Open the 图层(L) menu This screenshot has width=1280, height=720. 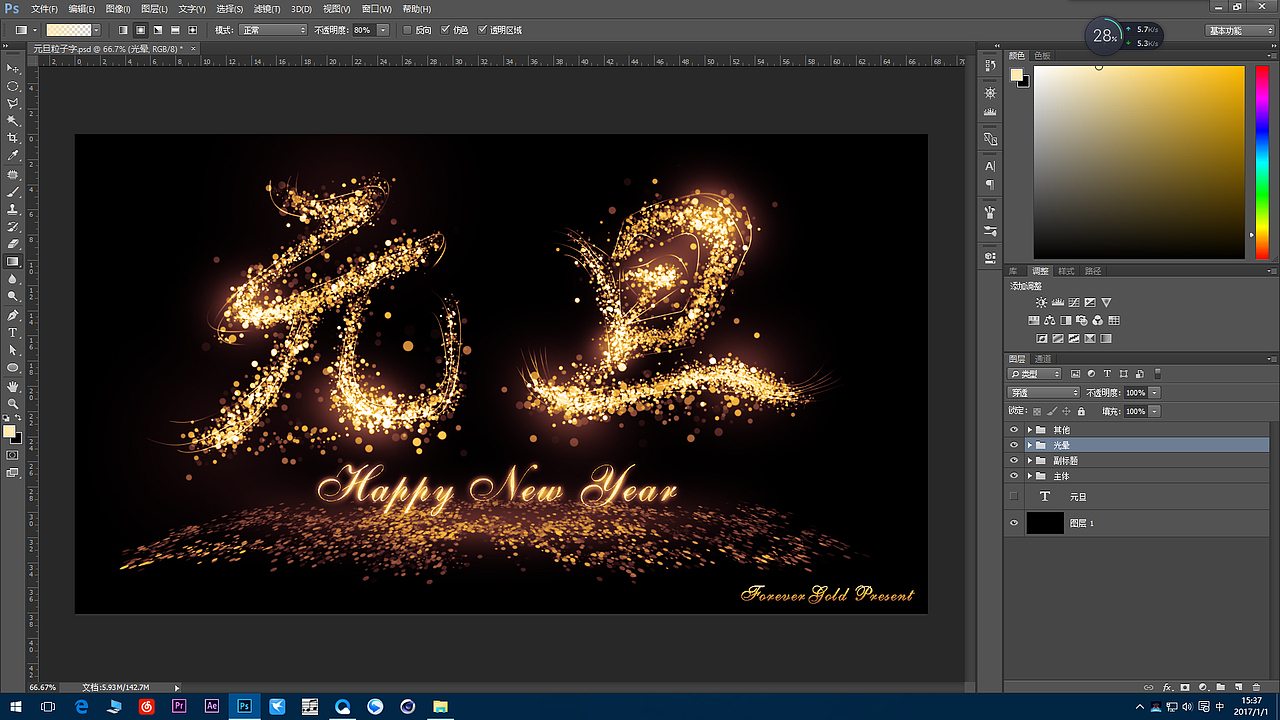[x=155, y=9]
